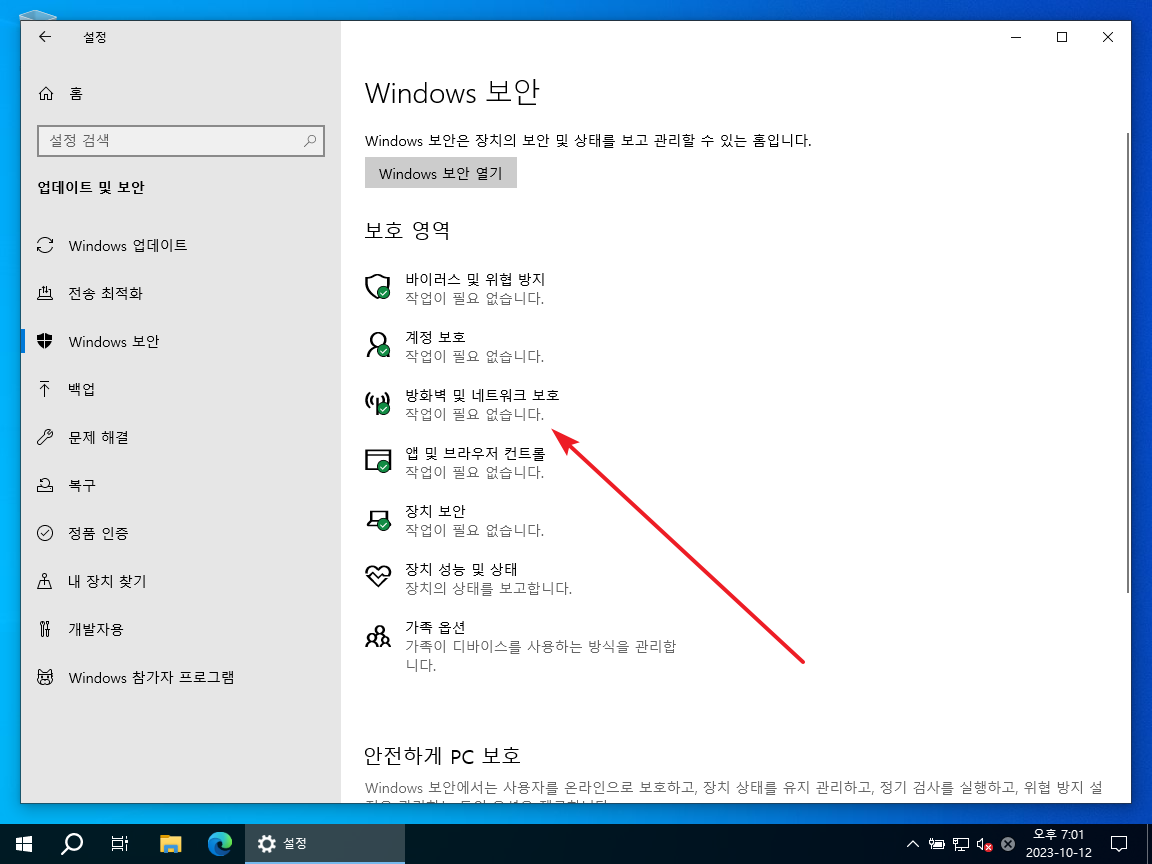Open the Home (홈) icon in sidebar
This screenshot has width=1152, height=864.
(46, 94)
